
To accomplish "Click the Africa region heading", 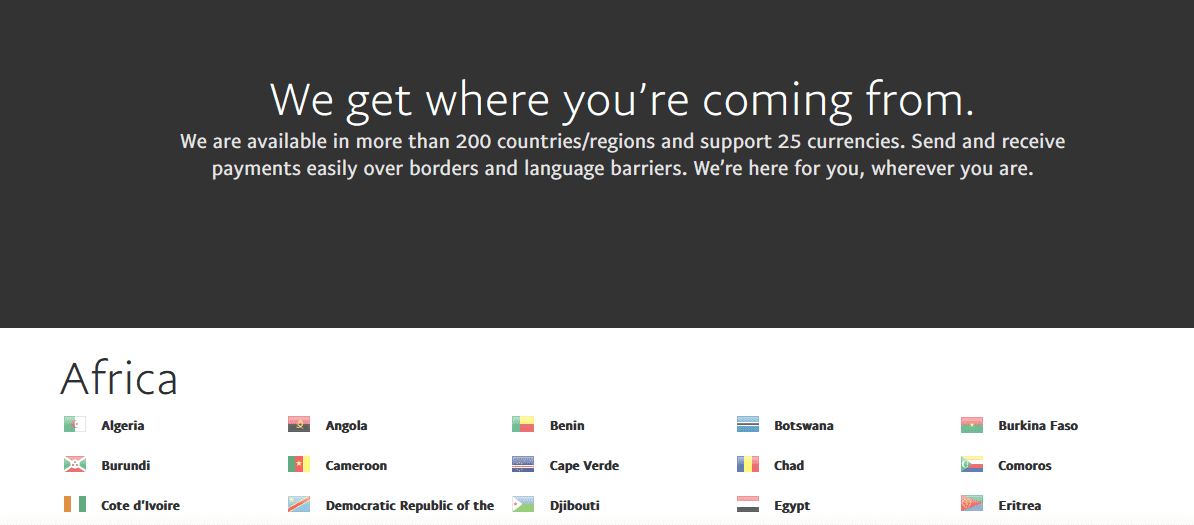I will point(119,379).
